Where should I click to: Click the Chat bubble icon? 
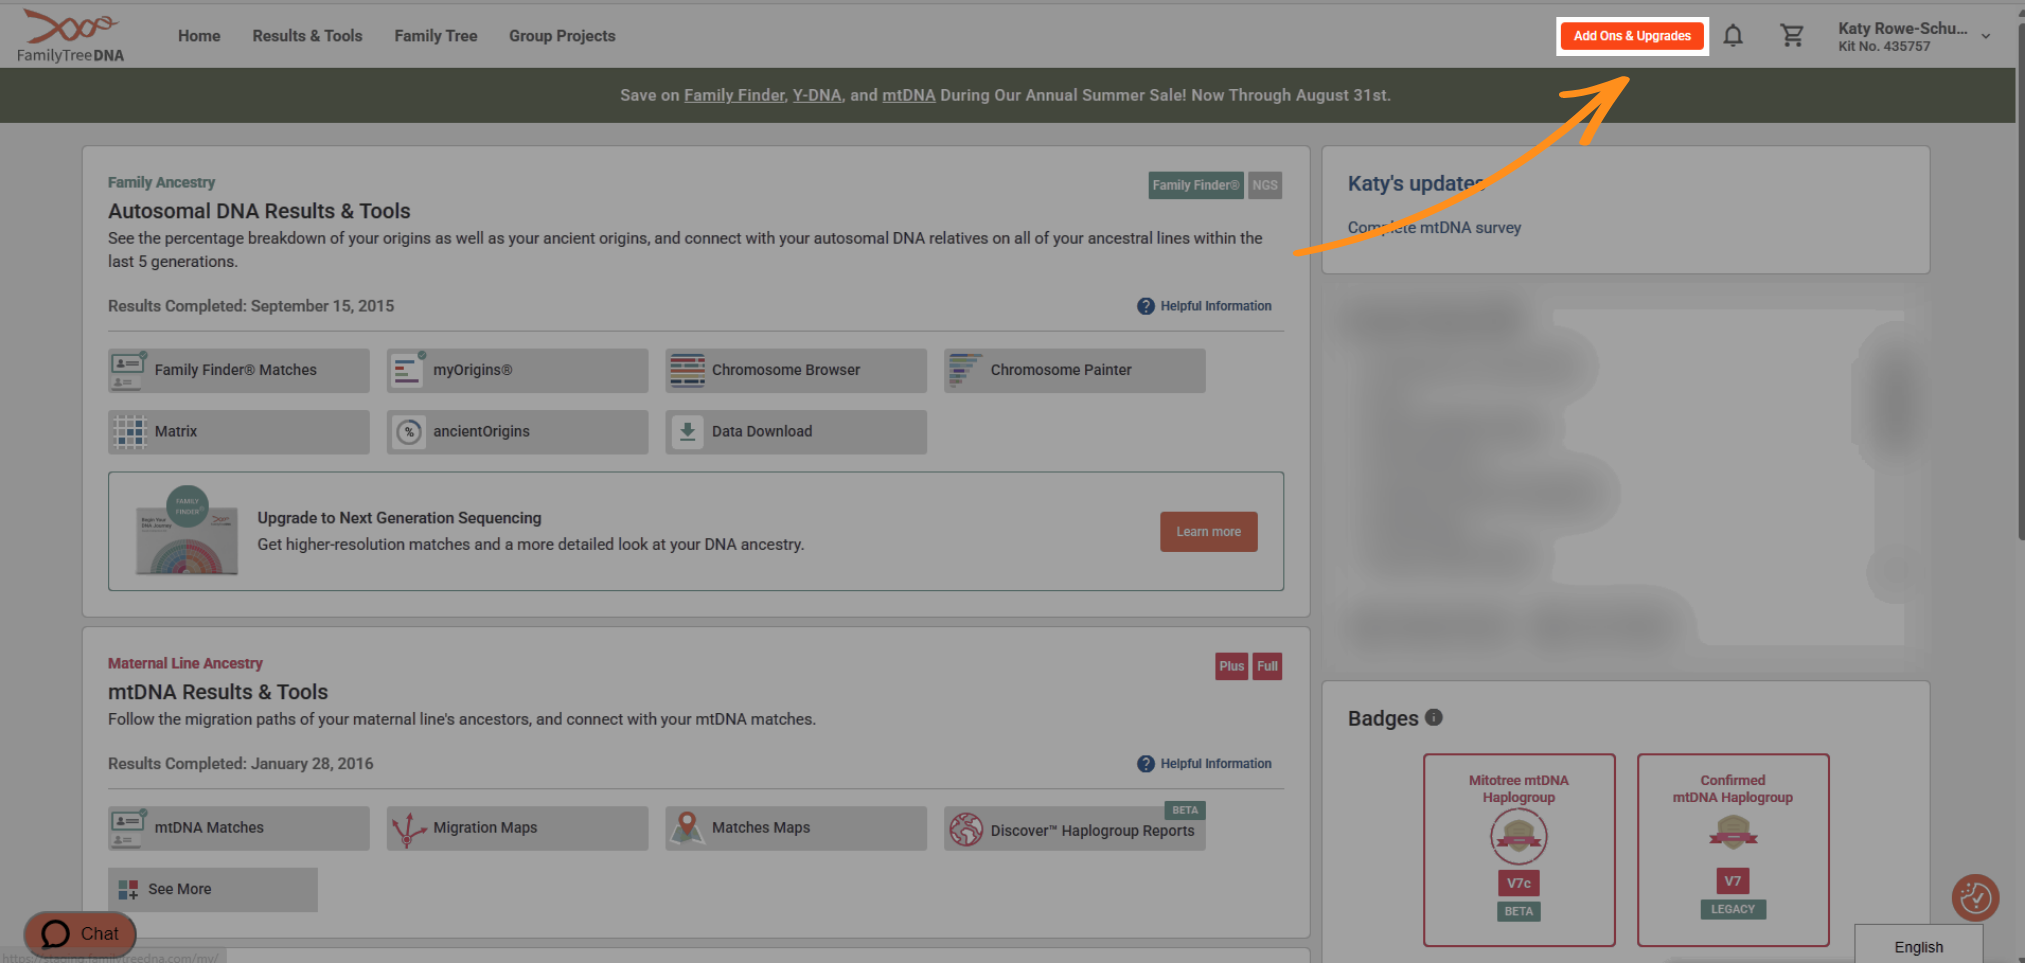coord(55,934)
